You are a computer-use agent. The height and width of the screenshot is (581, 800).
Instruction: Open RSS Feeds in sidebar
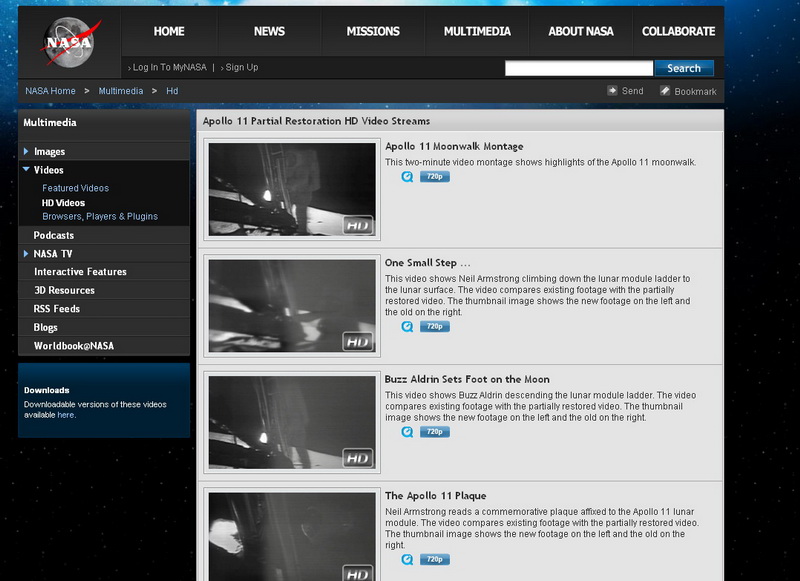pyautogui.click(x=57, y=309)
